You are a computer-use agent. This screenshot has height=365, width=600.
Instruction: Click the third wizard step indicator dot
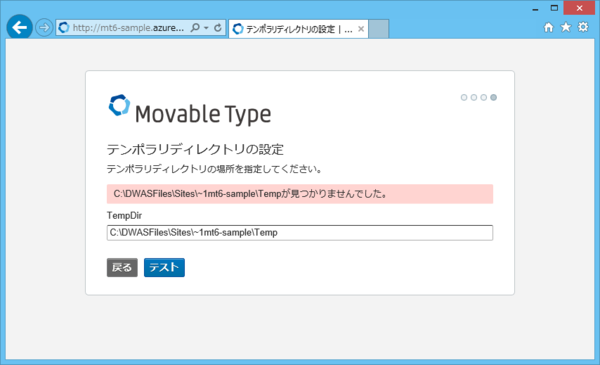[484, 98]
